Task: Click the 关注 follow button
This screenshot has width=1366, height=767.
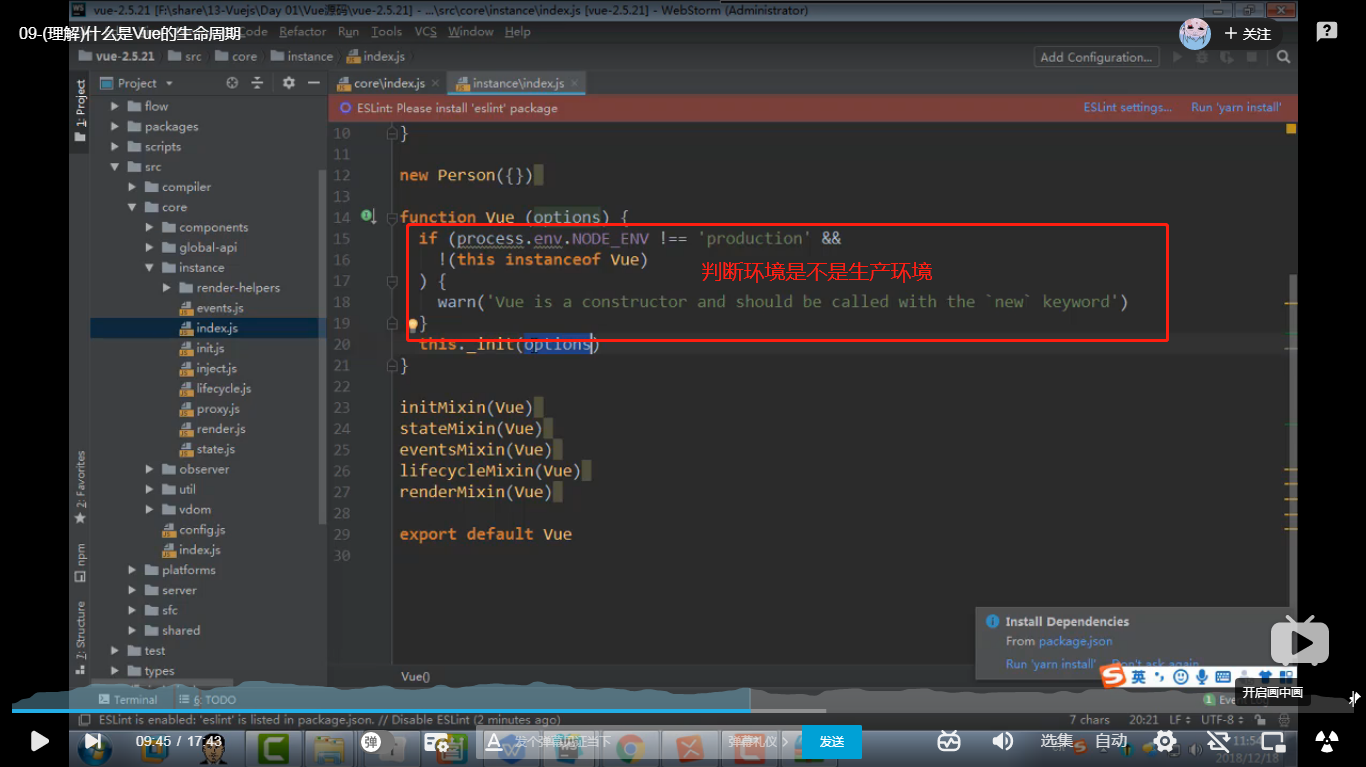Action: [x=1248, y=34]
